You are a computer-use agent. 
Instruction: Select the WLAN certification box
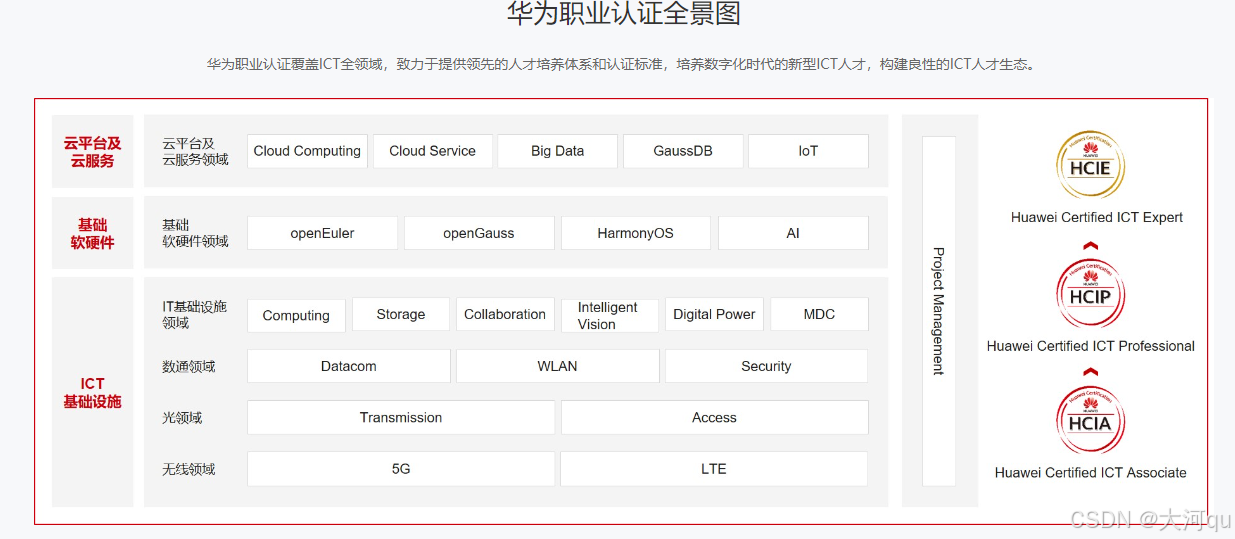[x=558, y=366]
